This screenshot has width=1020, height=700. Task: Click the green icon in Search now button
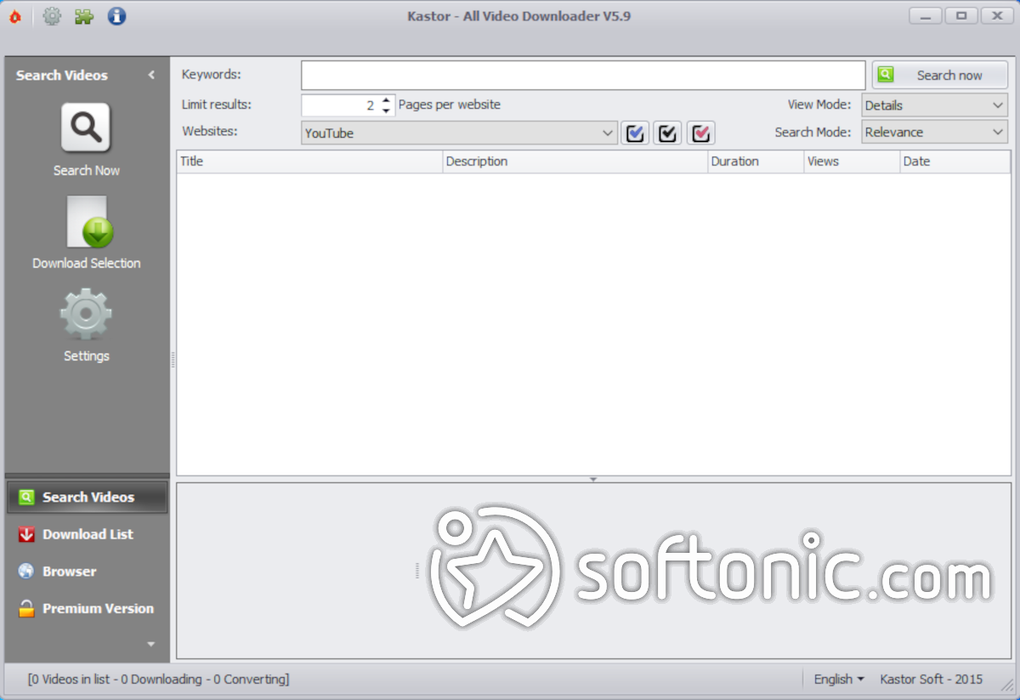coord(885,74)
